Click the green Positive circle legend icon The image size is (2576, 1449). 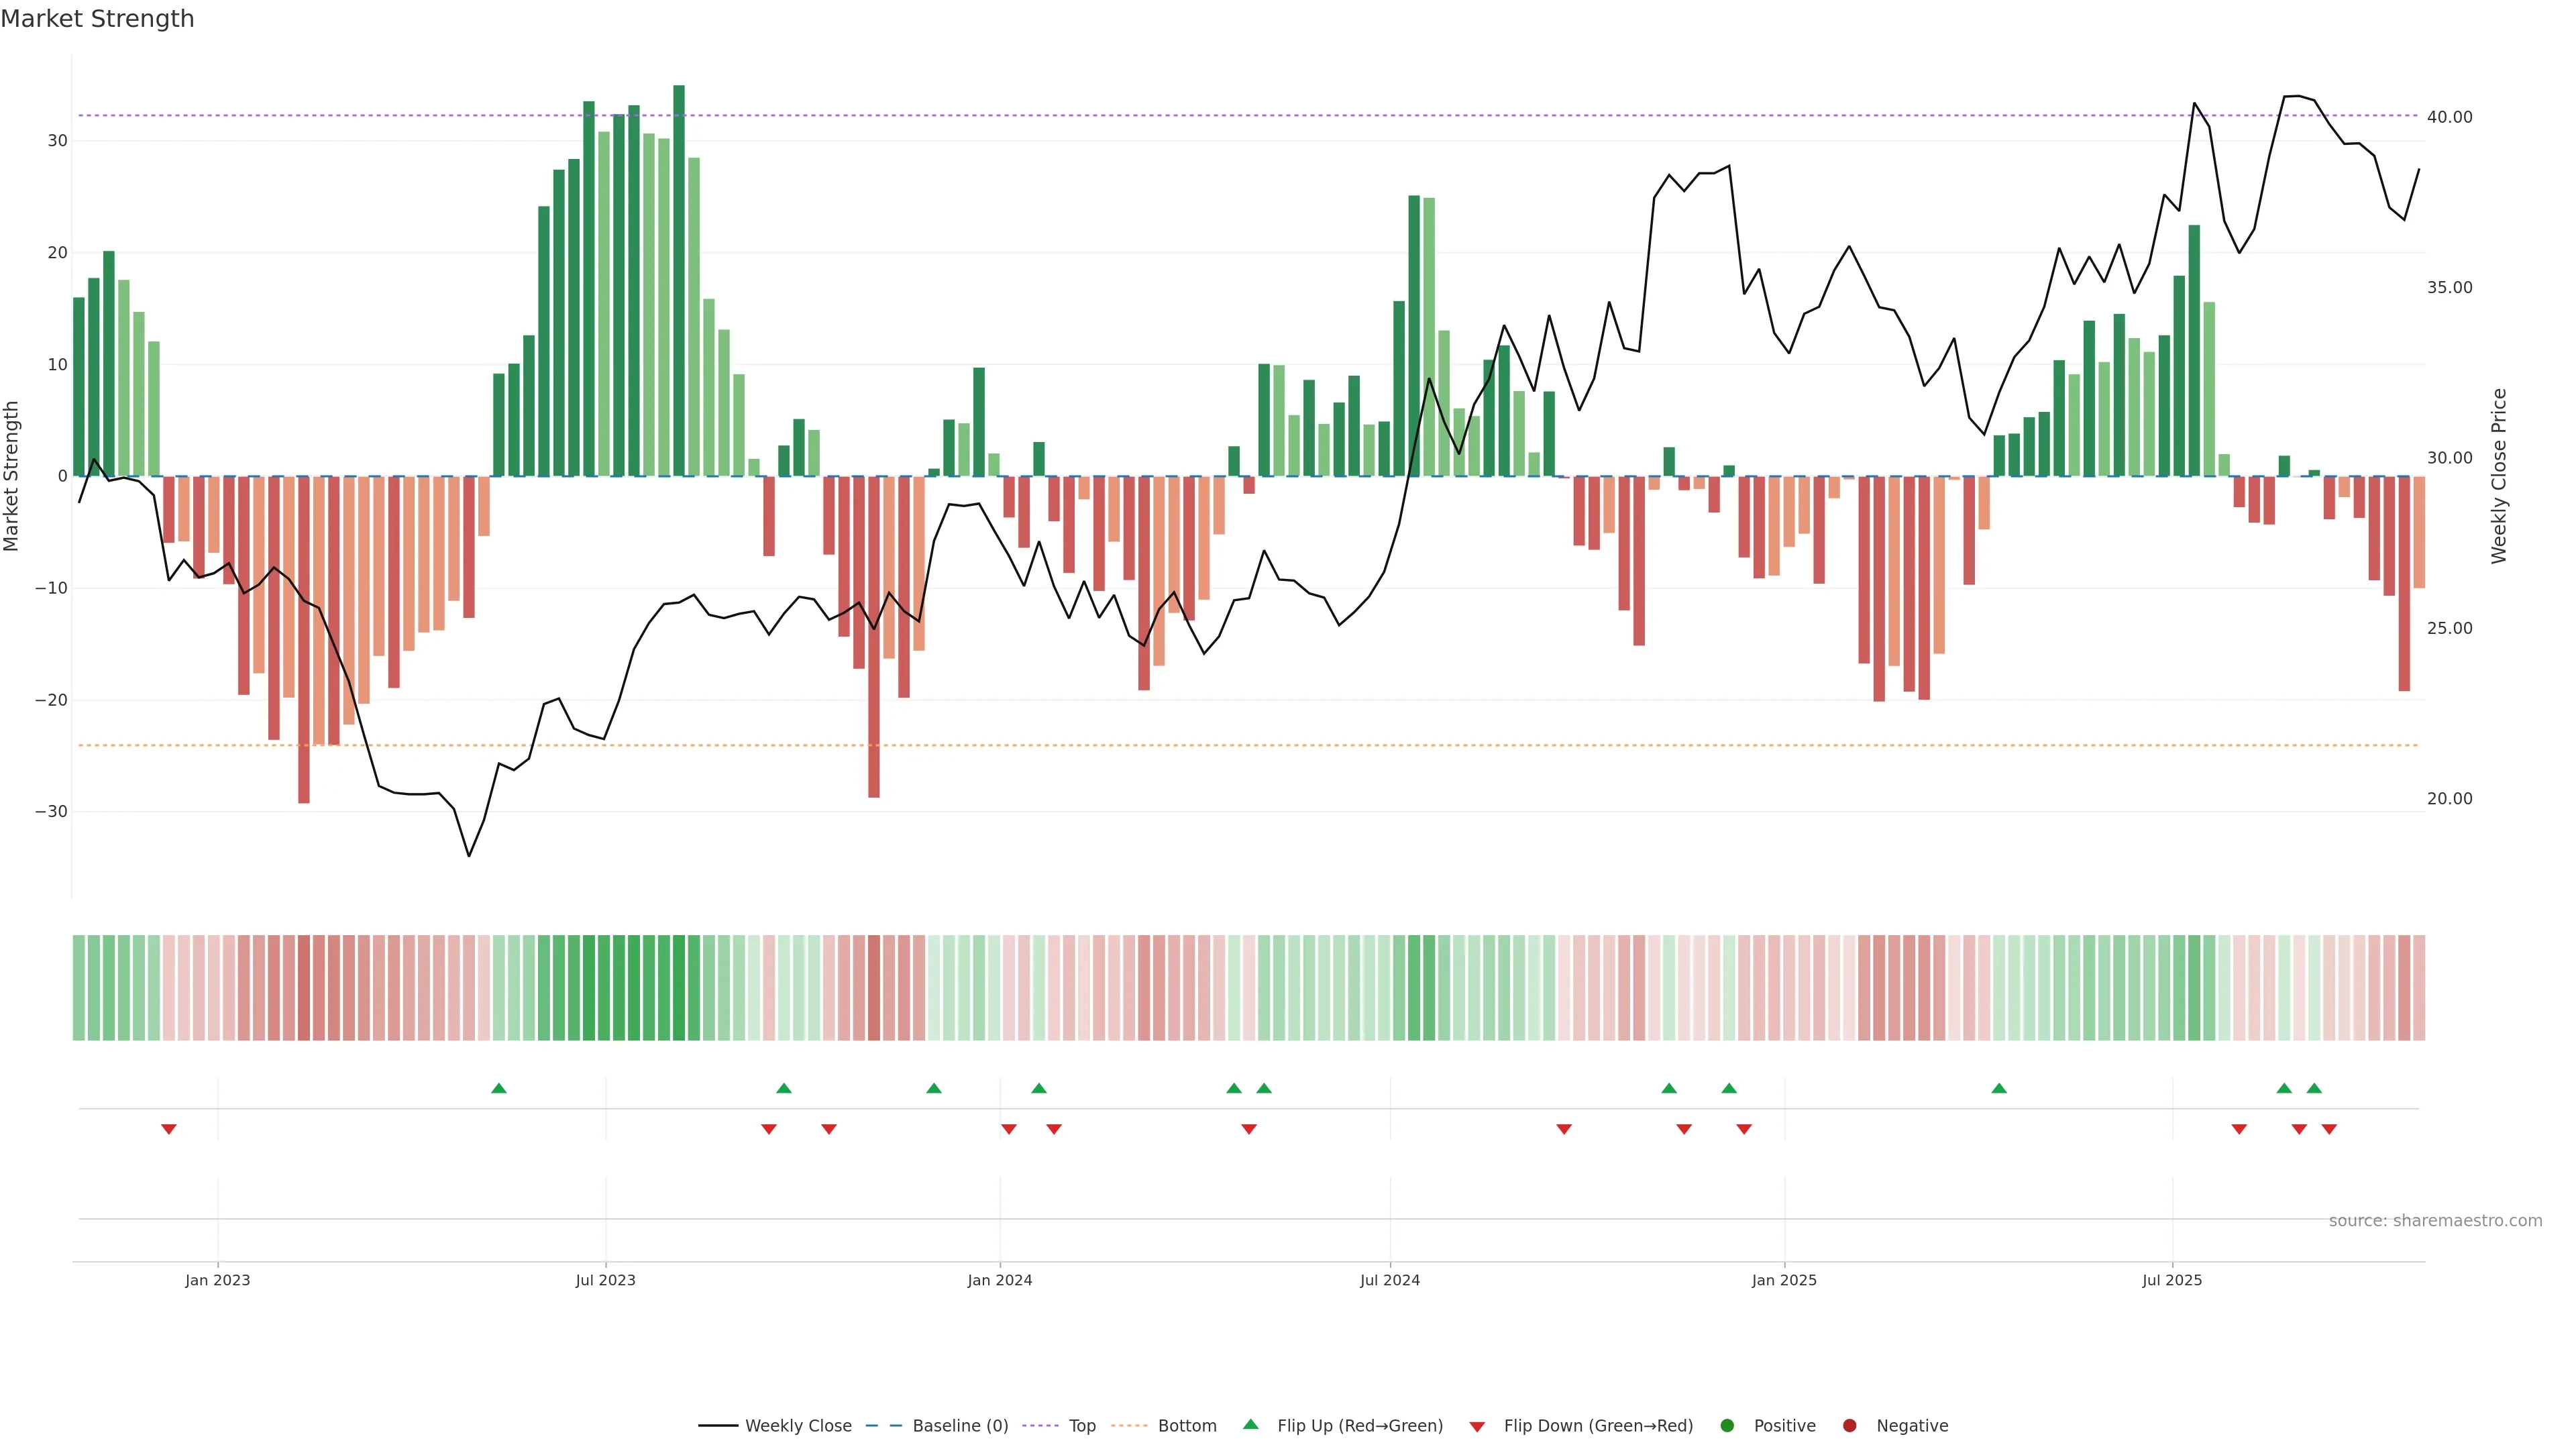click(1727, 1425)
